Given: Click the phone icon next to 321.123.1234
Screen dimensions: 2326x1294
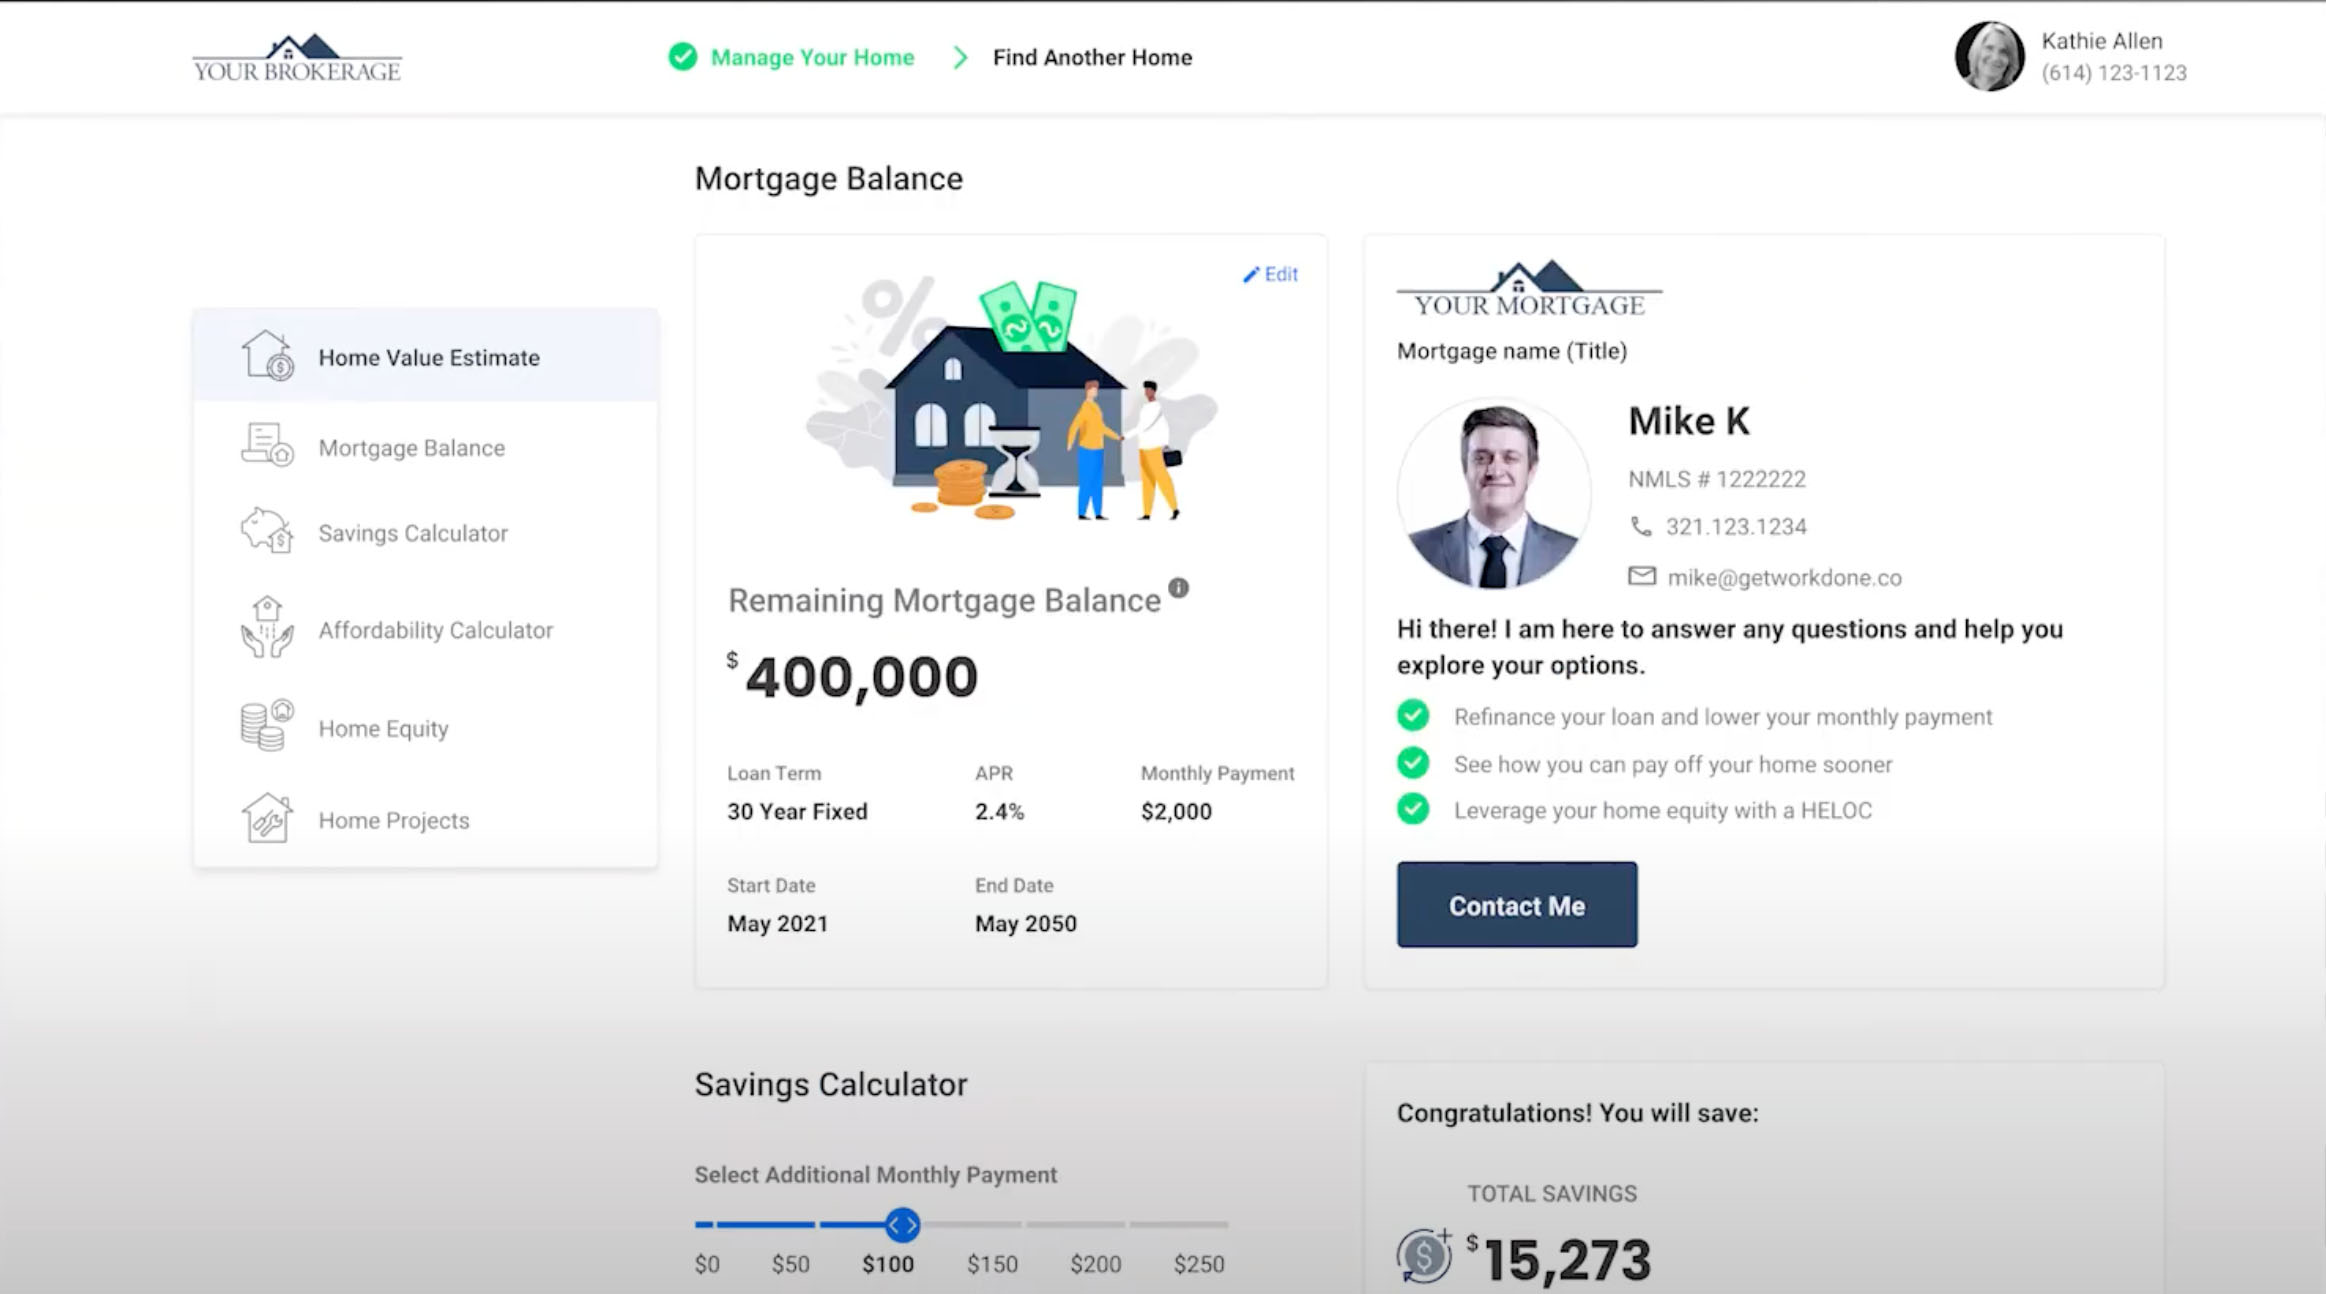Looking at the screenshot, I should click(1641, 526).
